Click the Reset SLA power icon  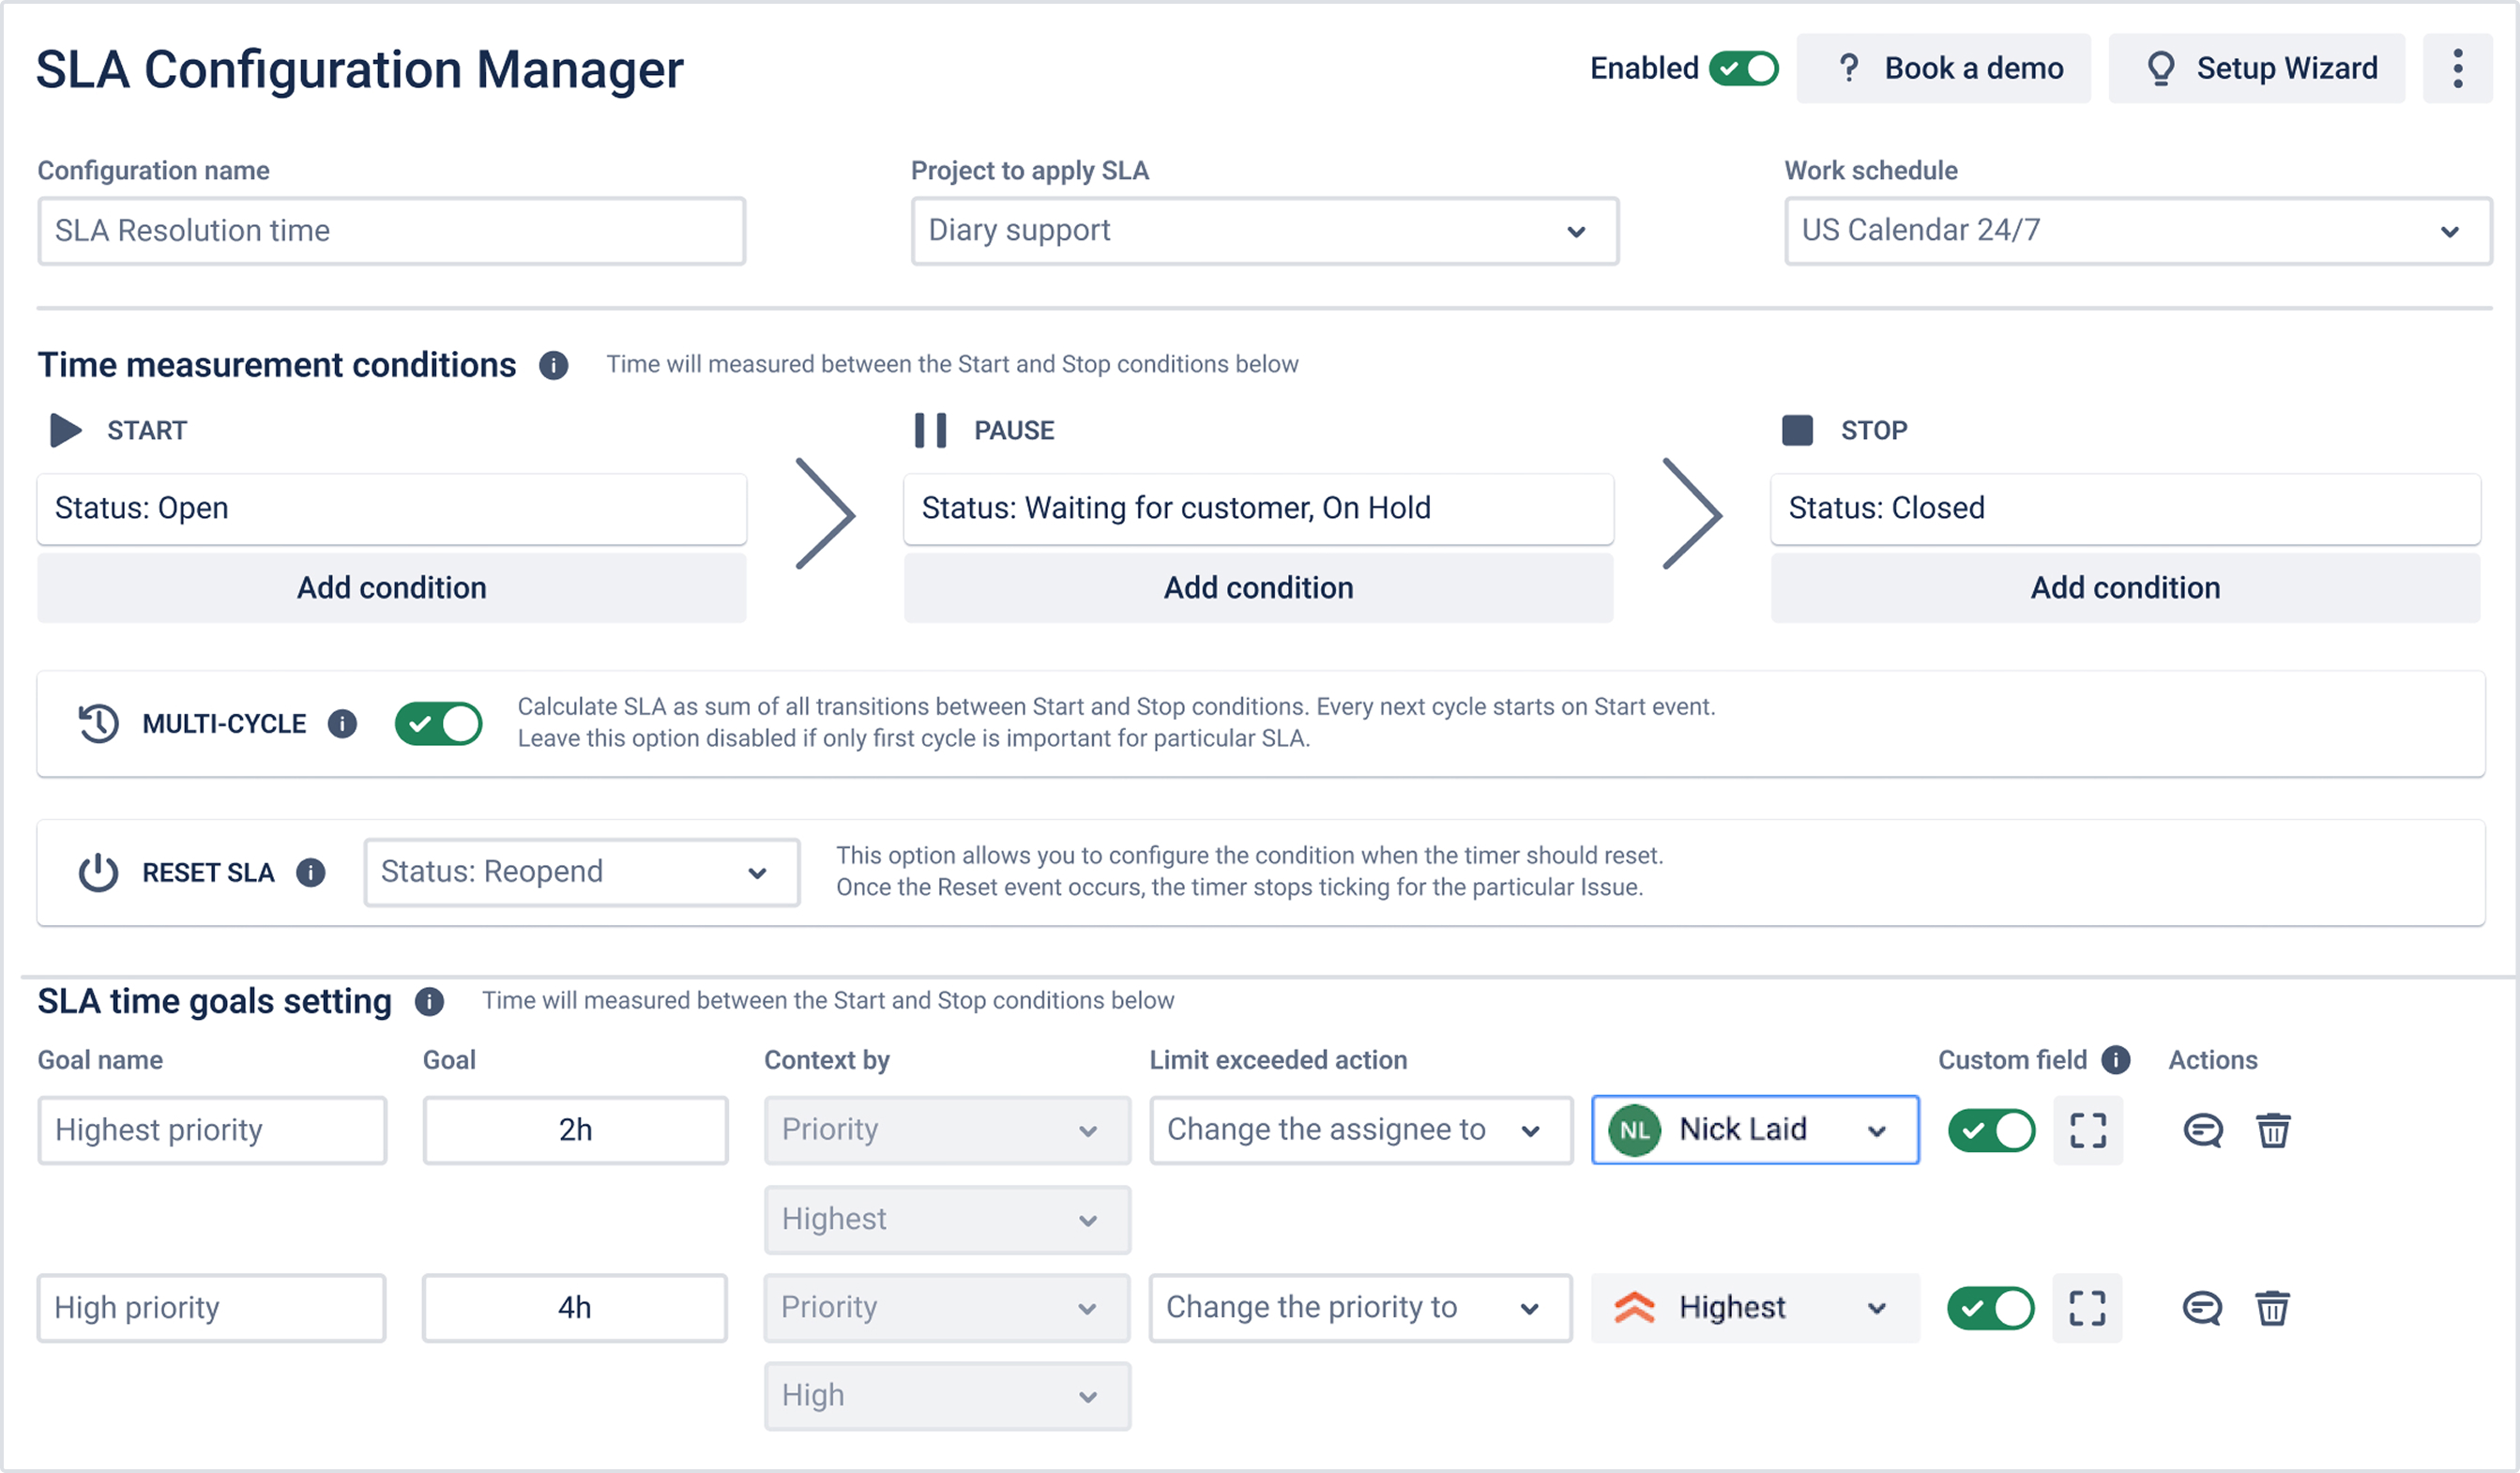tap(97, 872)
